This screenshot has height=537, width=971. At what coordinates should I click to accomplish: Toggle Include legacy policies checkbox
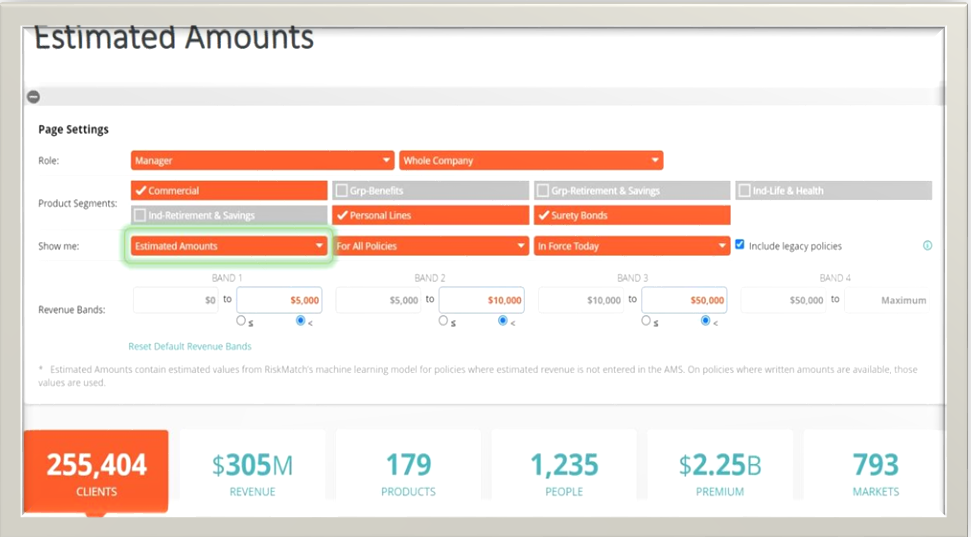pos(740,245)
